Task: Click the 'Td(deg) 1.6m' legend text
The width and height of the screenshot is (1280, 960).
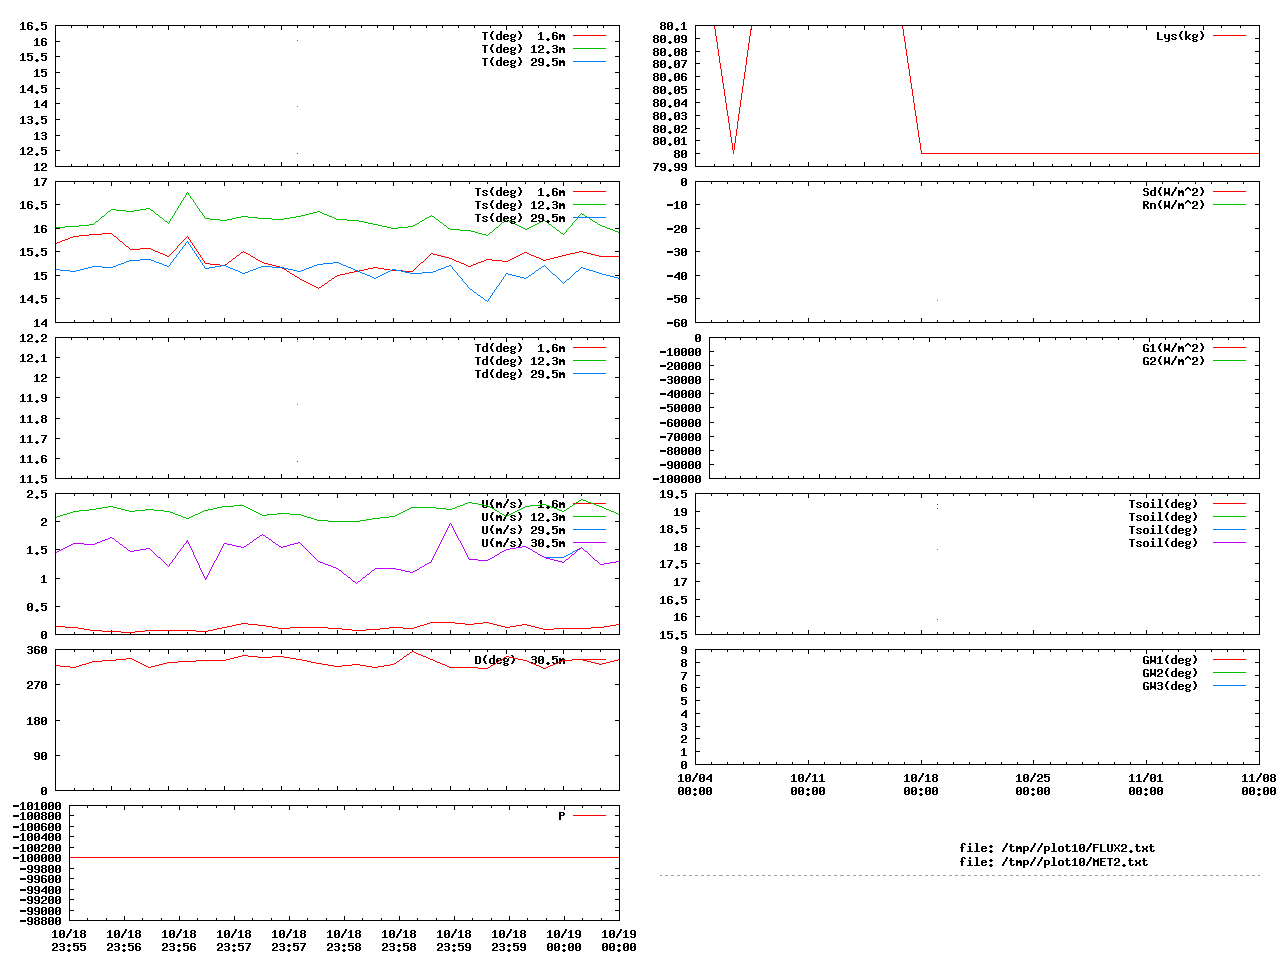Action: (520, 348)
